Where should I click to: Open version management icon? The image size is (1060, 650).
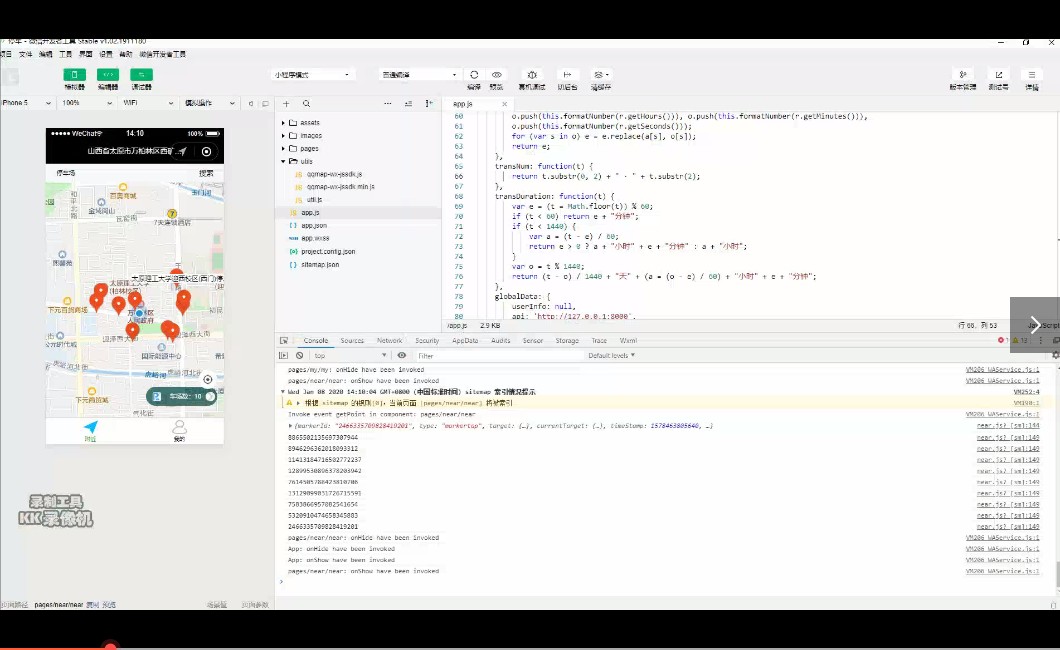(x=963, y=75)
